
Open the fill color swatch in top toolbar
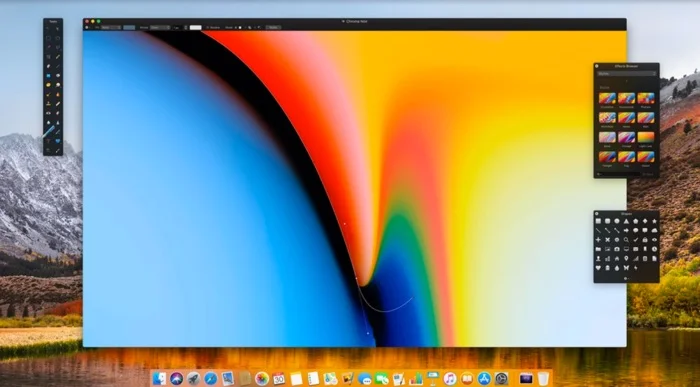[x=129, y=27]
